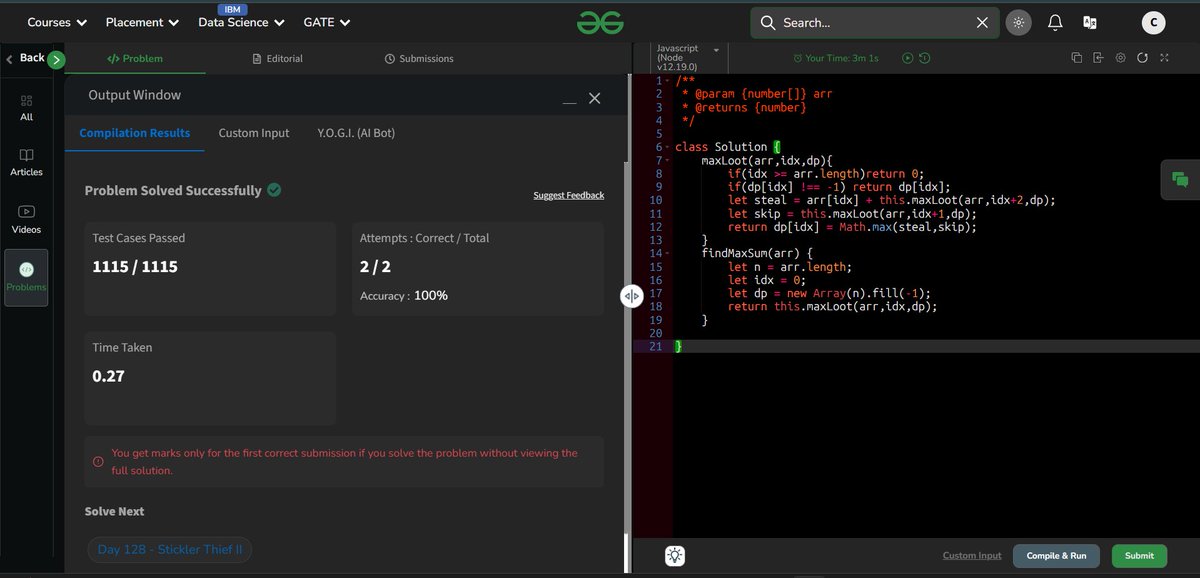Open the notifications bell
The height and width of the screenshot is (578, 1200).
pyautogui.click(x=1055, y=22)
